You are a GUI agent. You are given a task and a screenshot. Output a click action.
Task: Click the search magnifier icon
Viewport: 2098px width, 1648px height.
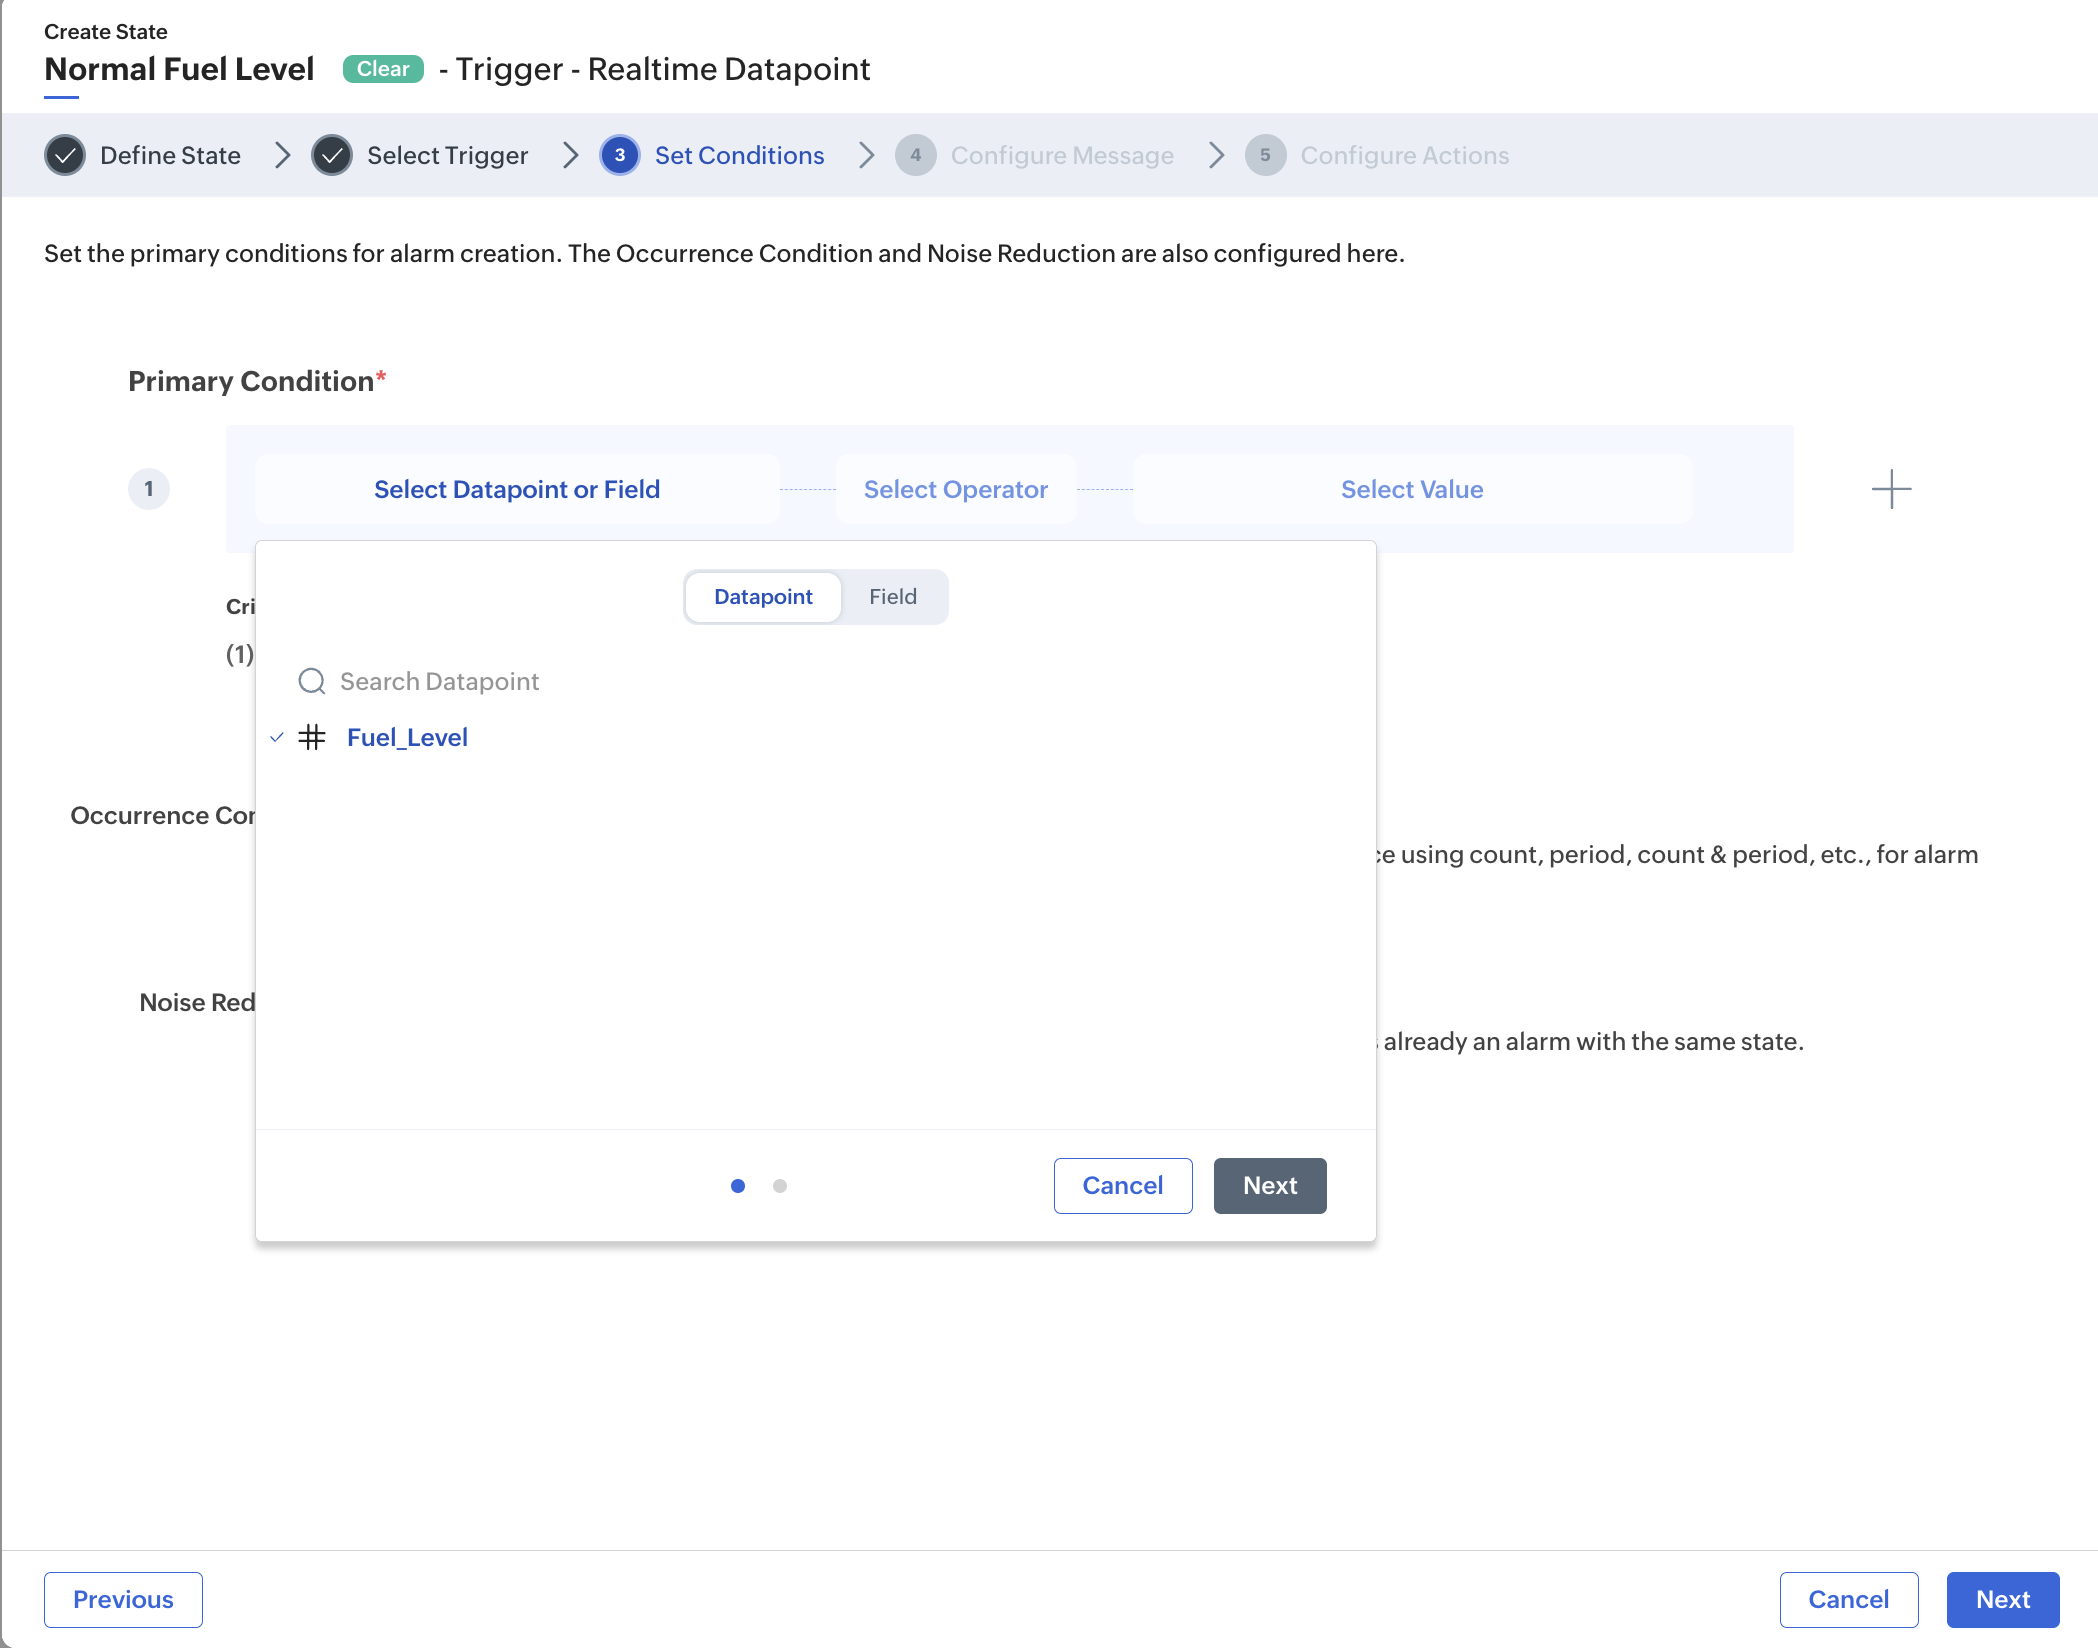[x=312, y=681]
